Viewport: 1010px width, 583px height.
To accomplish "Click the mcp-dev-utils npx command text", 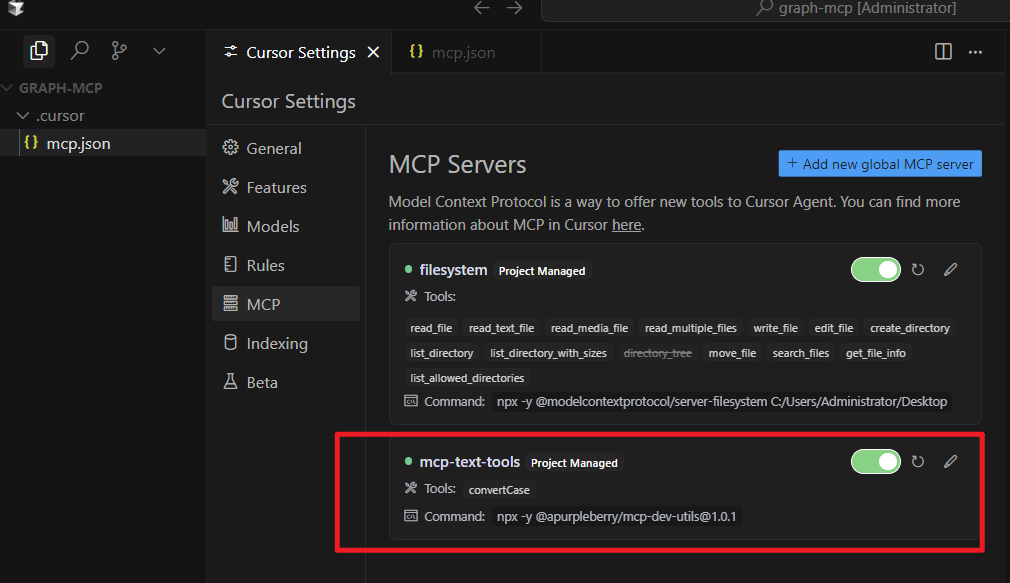I will click(616, 516).
